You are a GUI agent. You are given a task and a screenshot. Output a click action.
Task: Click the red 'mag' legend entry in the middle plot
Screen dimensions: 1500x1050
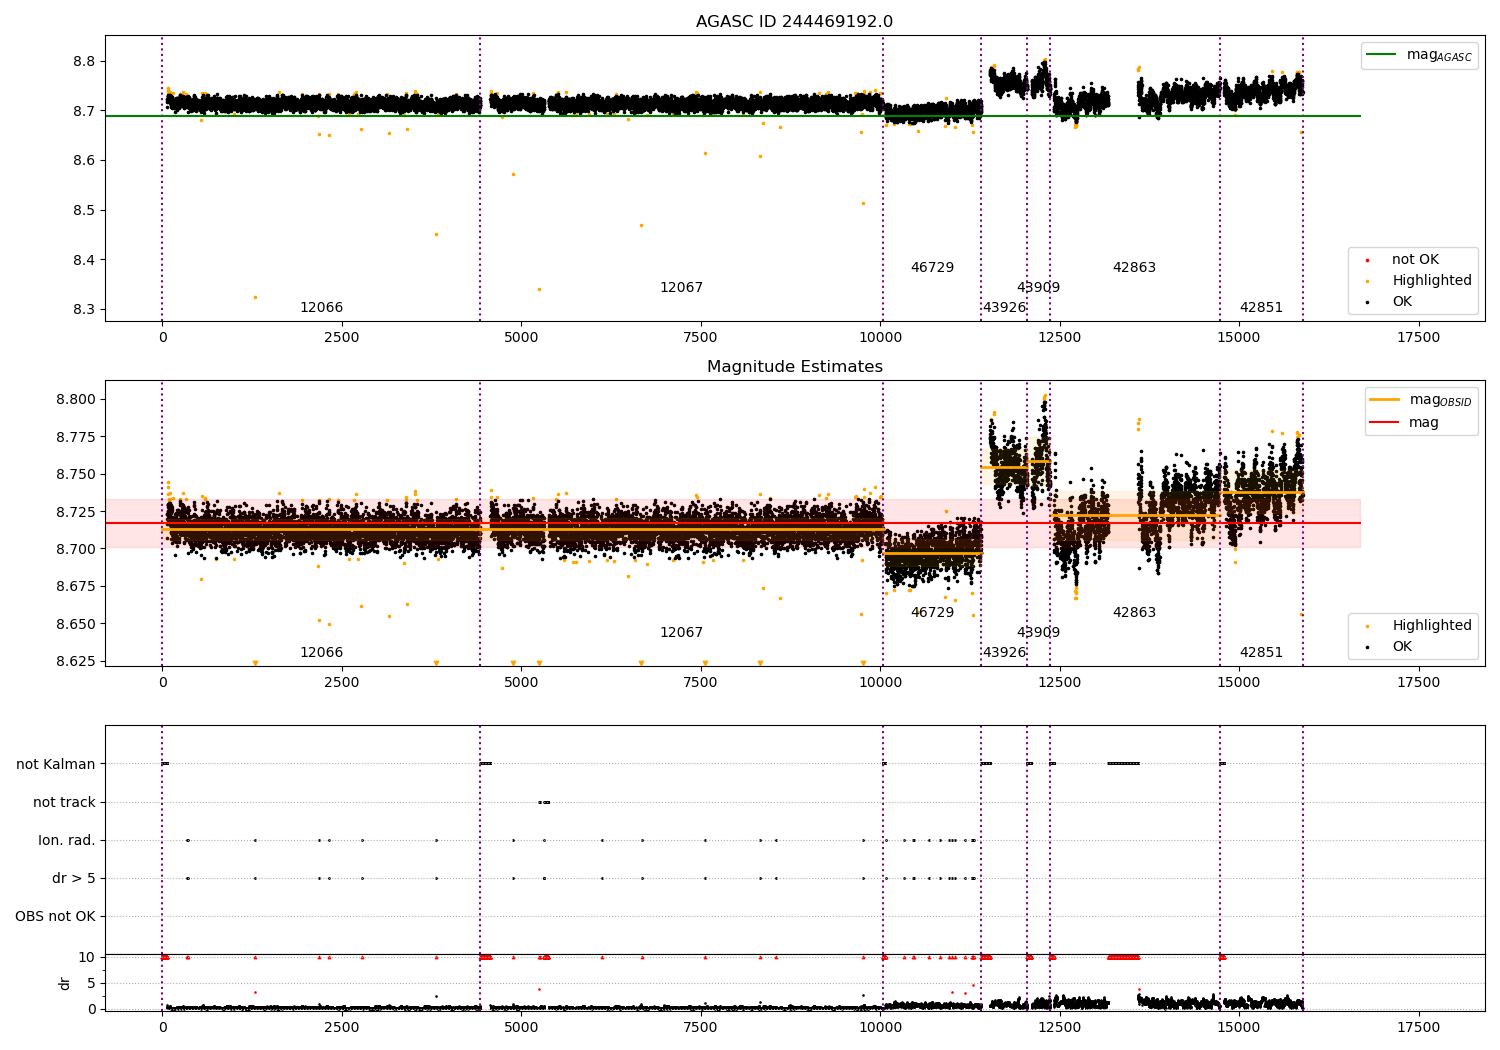1405,423
